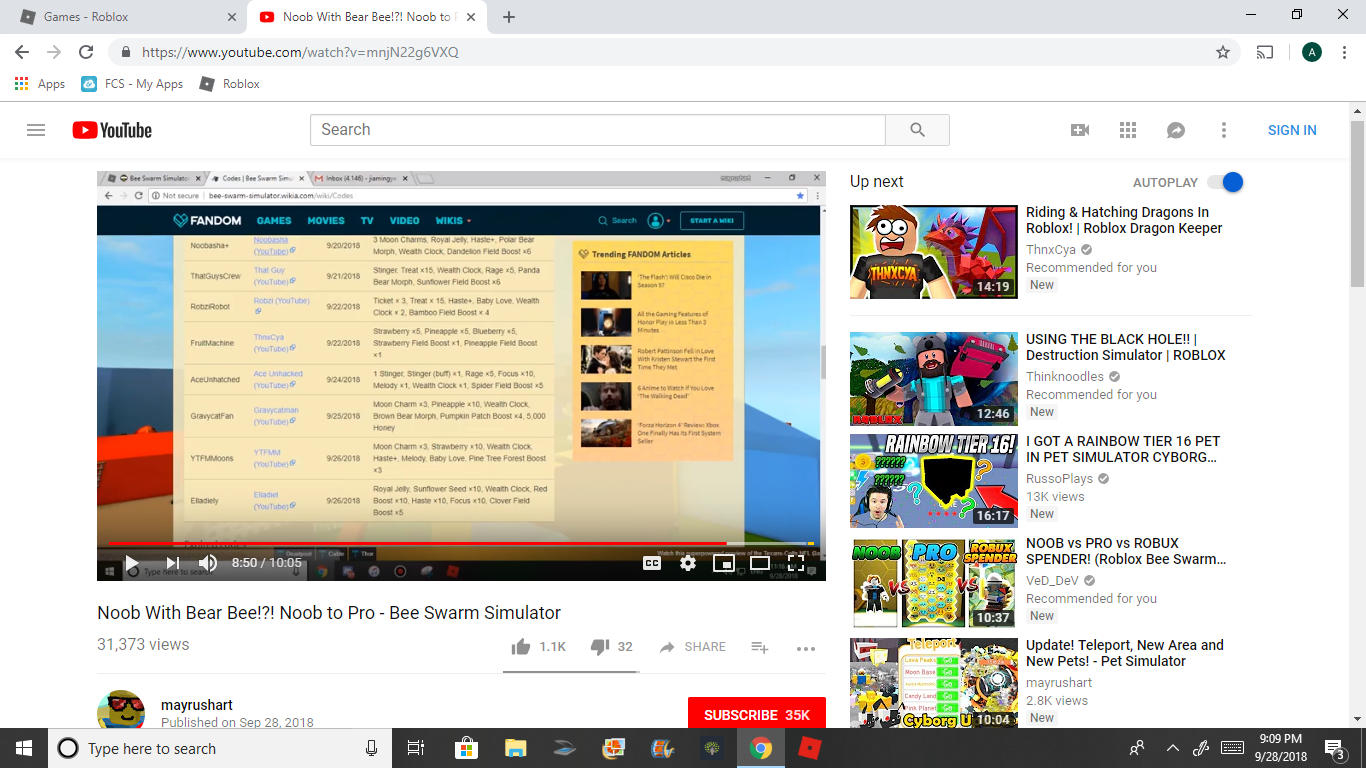Open the Roblox bookmark
1366x768 pixels.
click(229, 84)
